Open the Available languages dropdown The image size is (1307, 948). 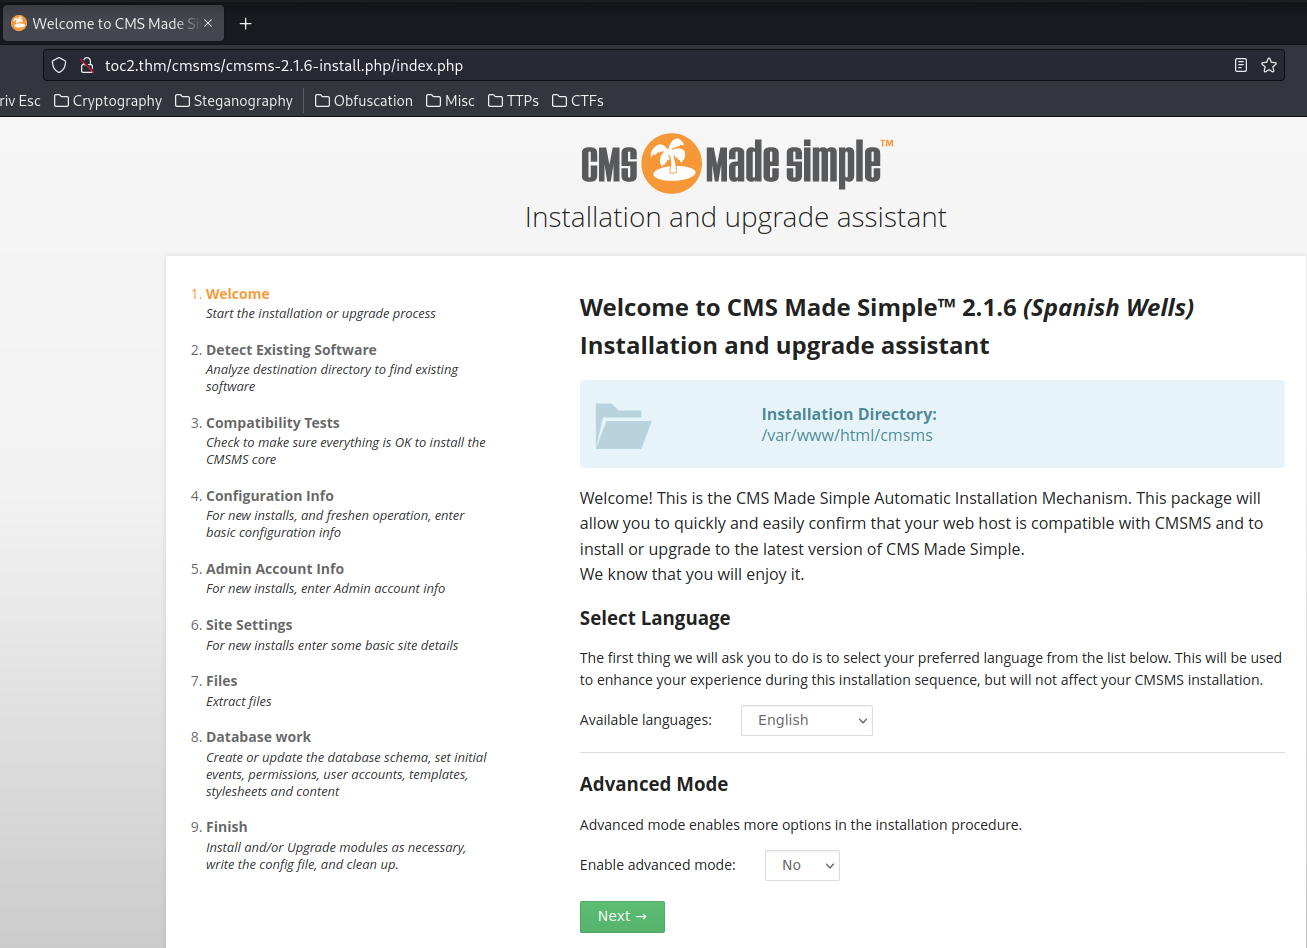point(807,720)
